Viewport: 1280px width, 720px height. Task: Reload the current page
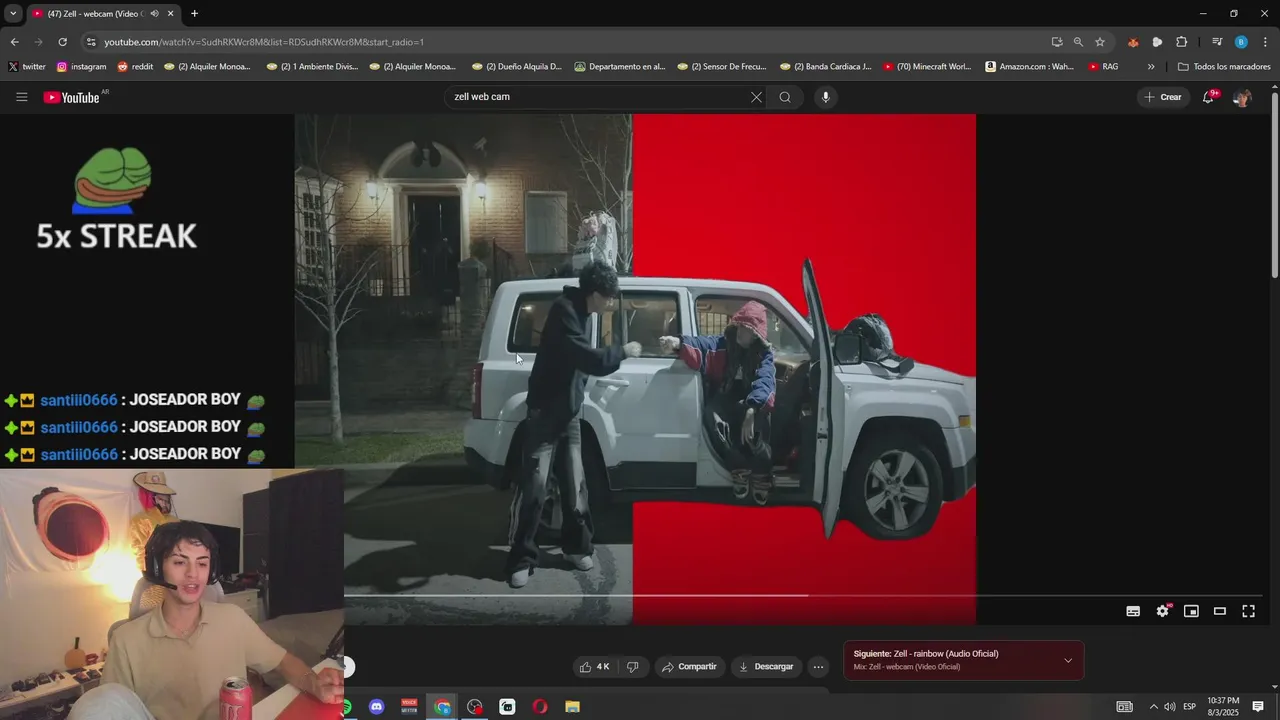point(62,42)
